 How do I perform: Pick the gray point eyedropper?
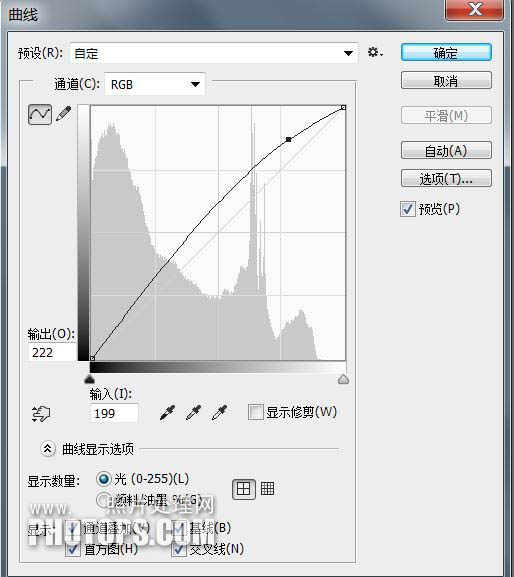[194, 413]
